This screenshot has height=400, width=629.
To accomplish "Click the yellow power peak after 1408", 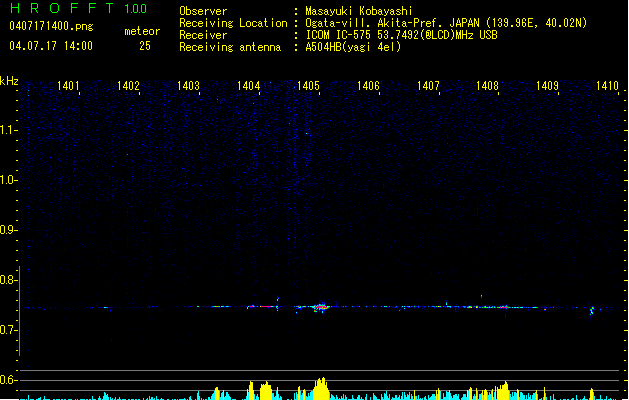I will (x=502, y=390).
